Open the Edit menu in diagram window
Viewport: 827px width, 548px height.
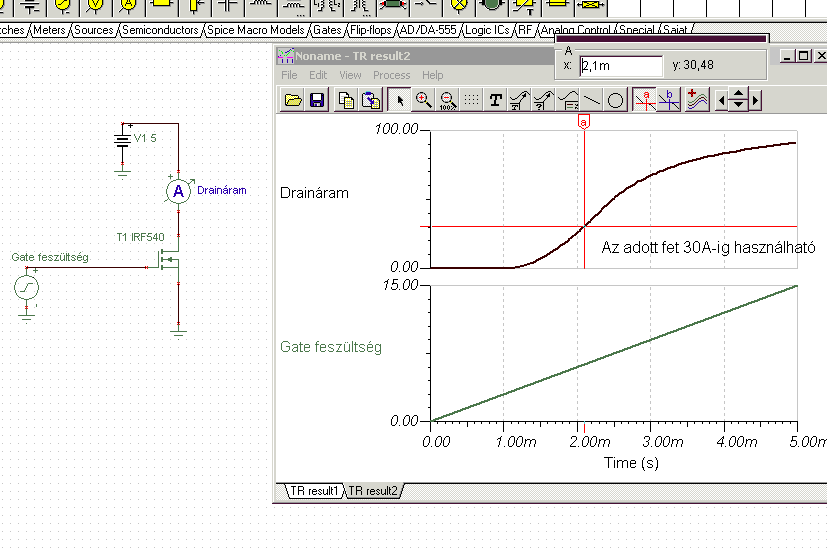[x=318, y=75]
